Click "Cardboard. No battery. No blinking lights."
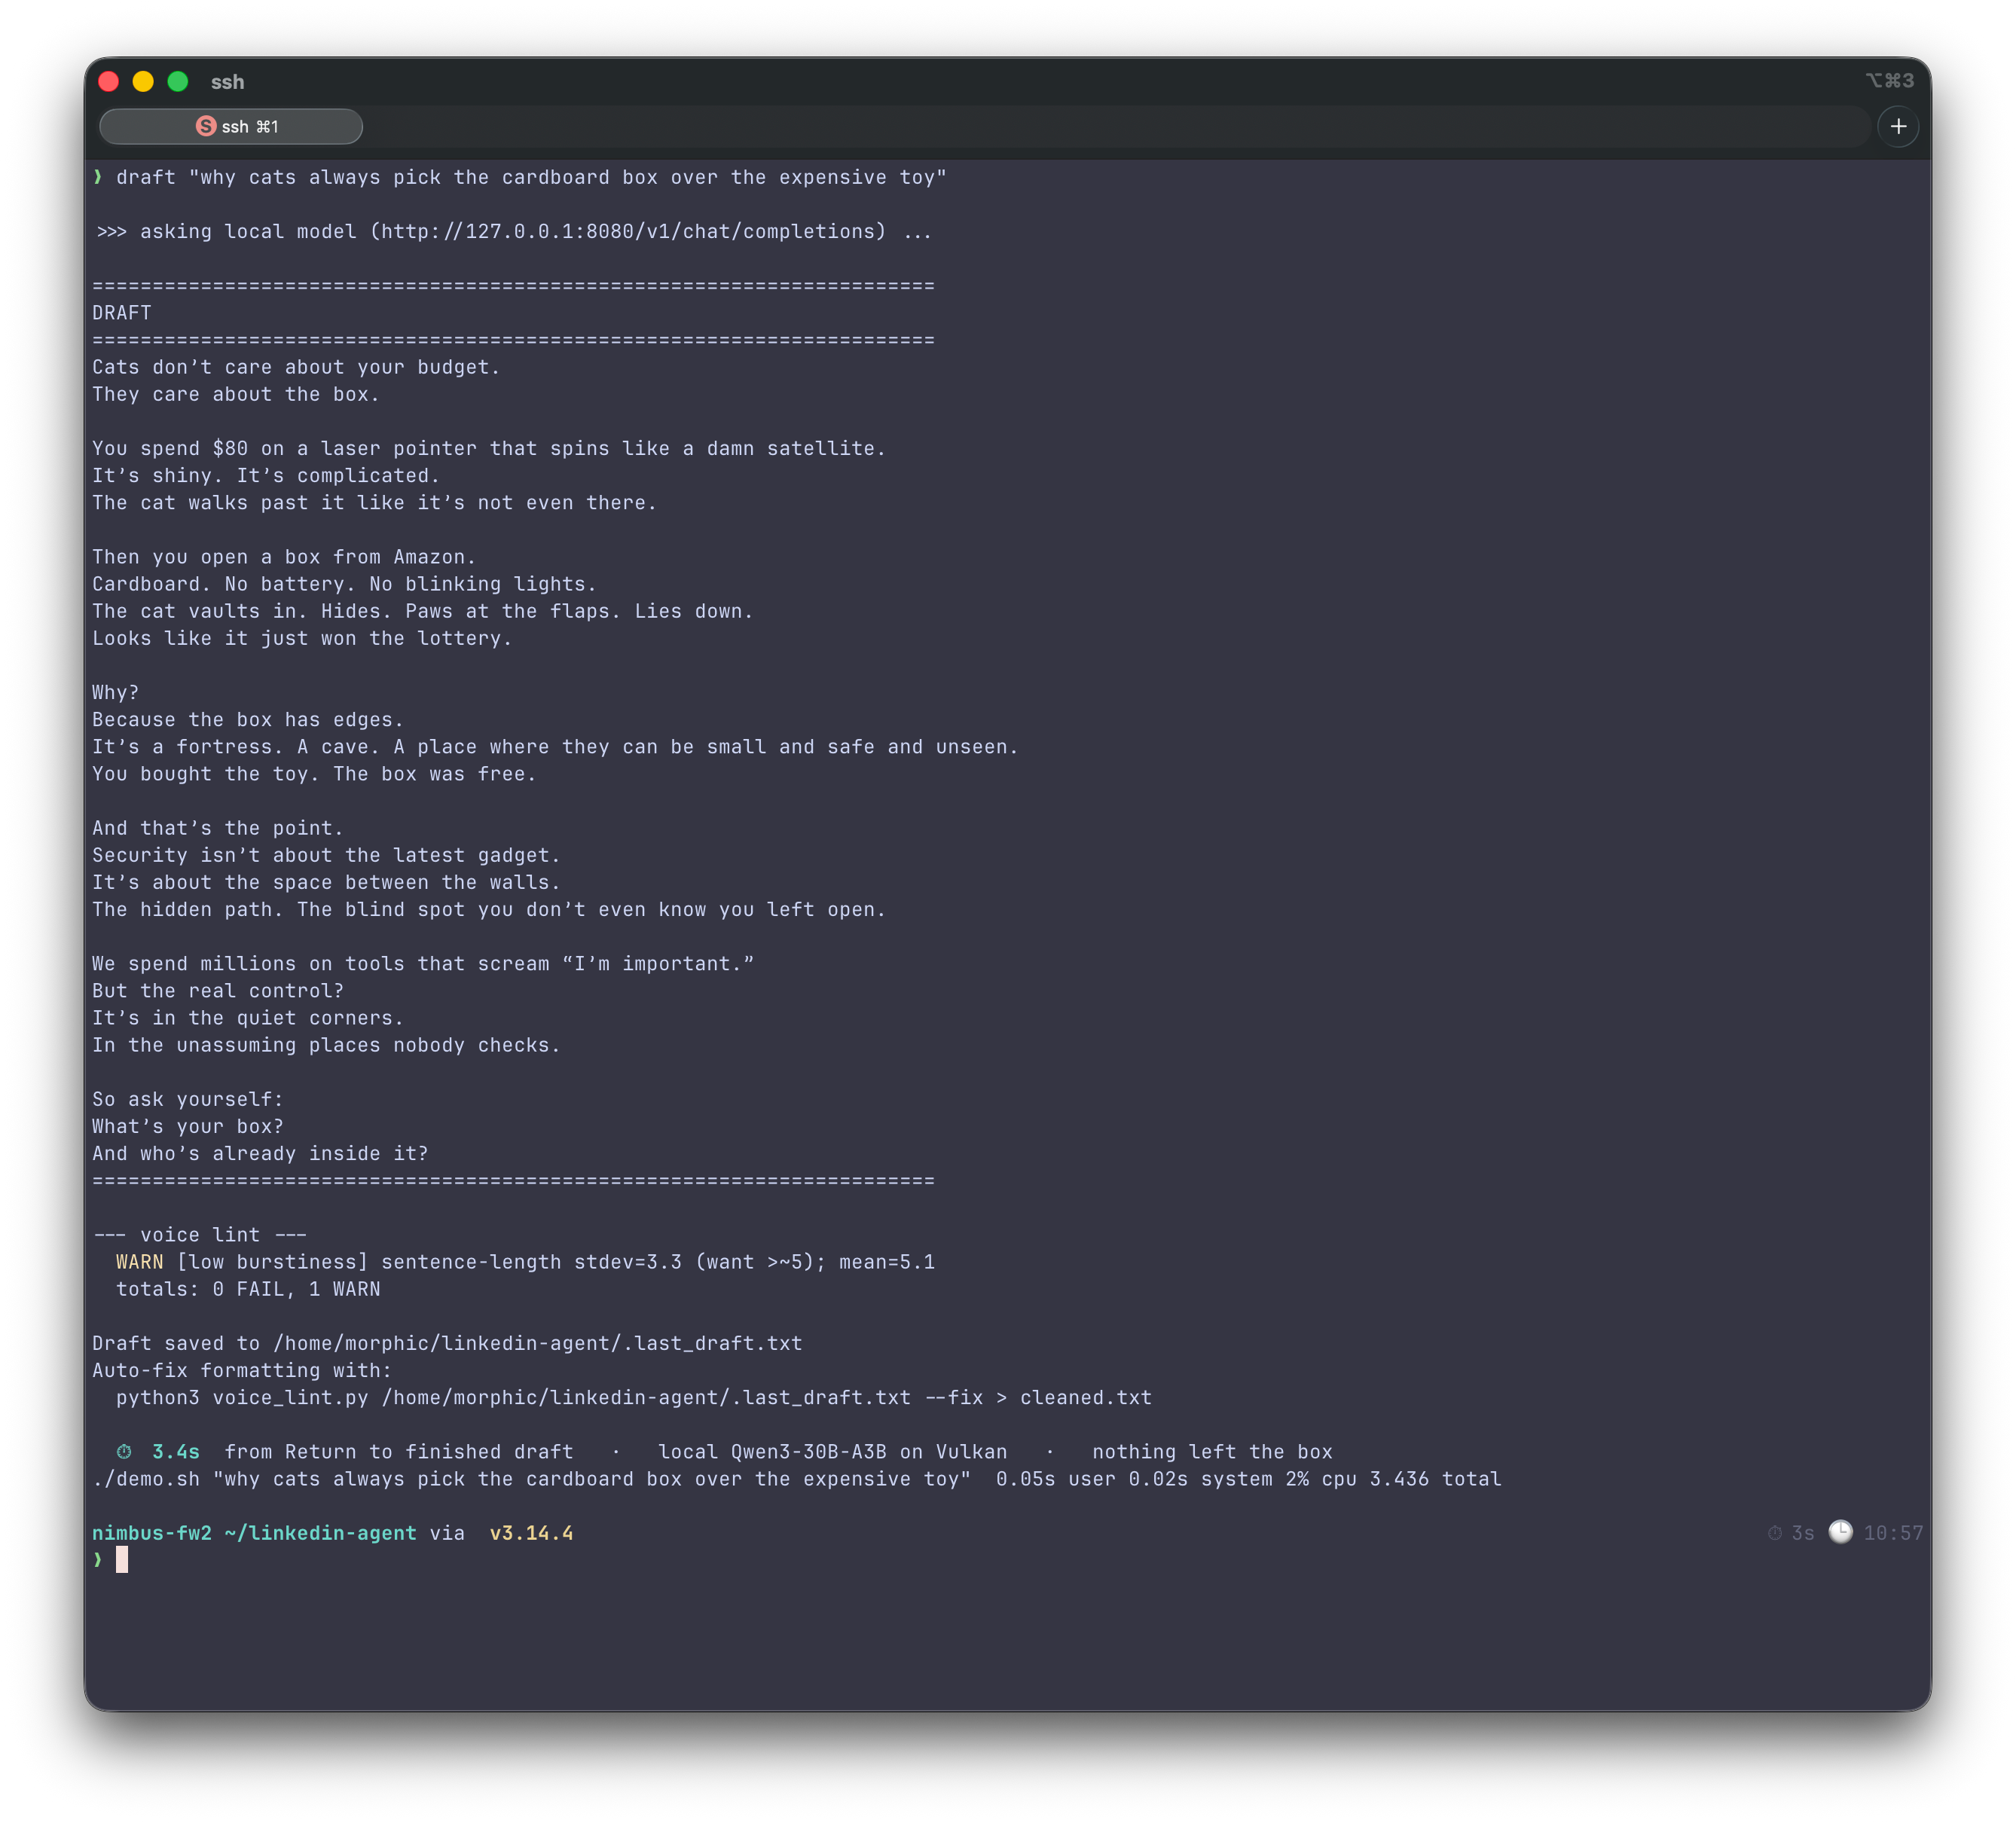 pyautogui.click(x=344, y=584)
